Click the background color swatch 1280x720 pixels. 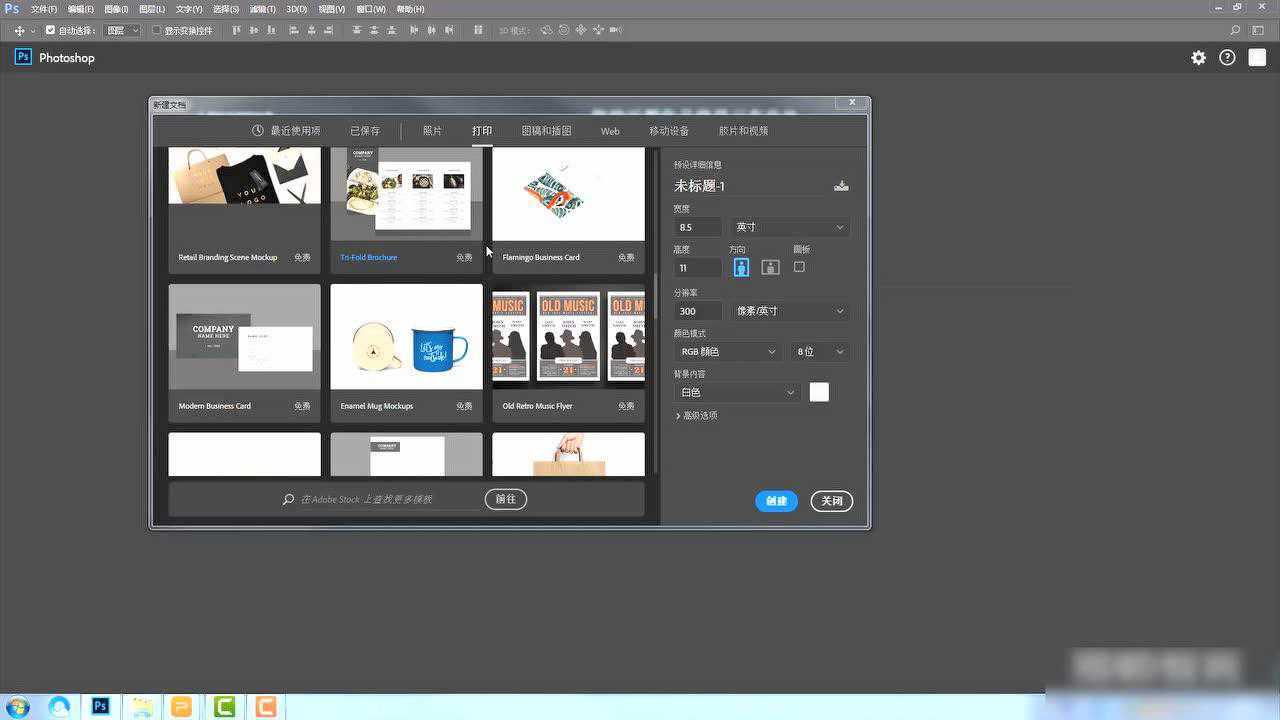click(x=819, y=392)
